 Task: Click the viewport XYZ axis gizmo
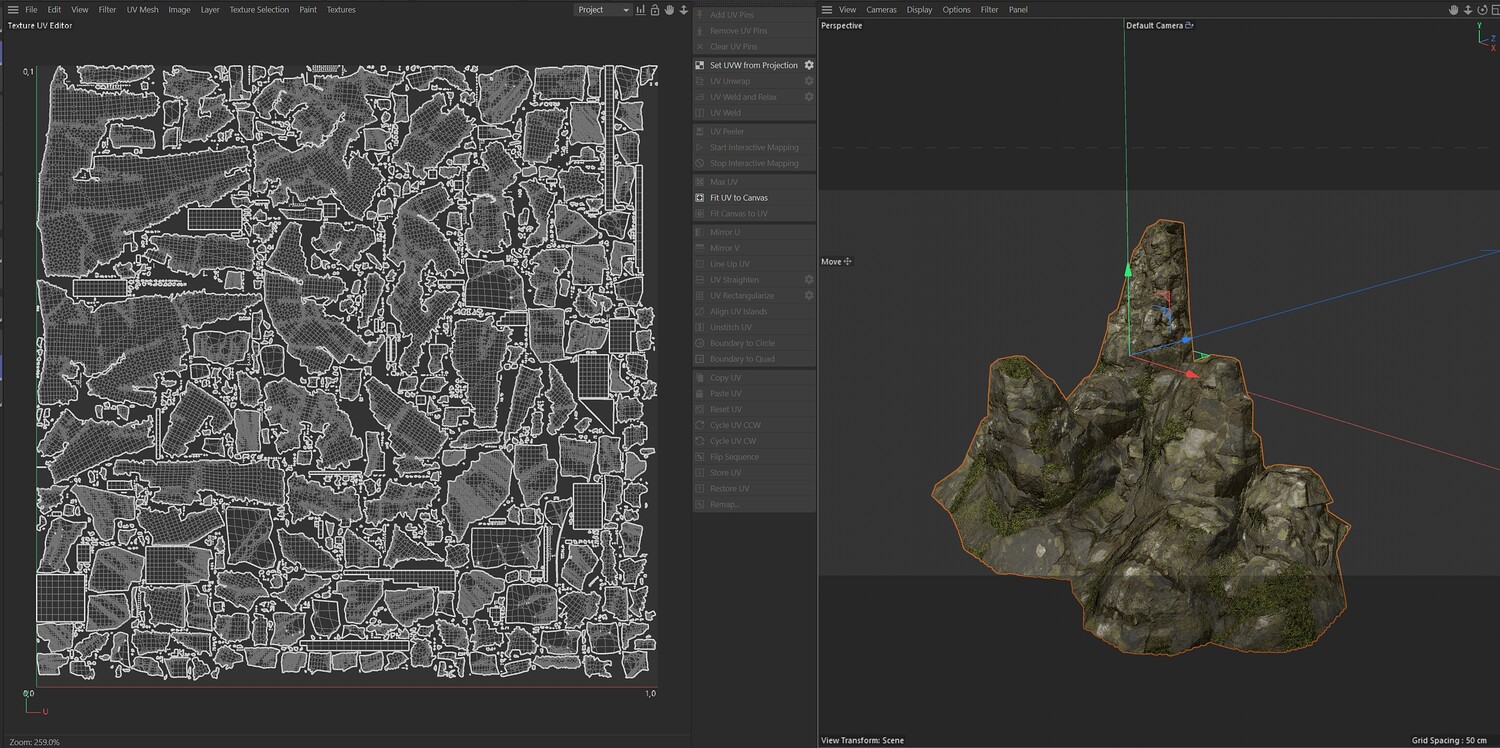1486,36
